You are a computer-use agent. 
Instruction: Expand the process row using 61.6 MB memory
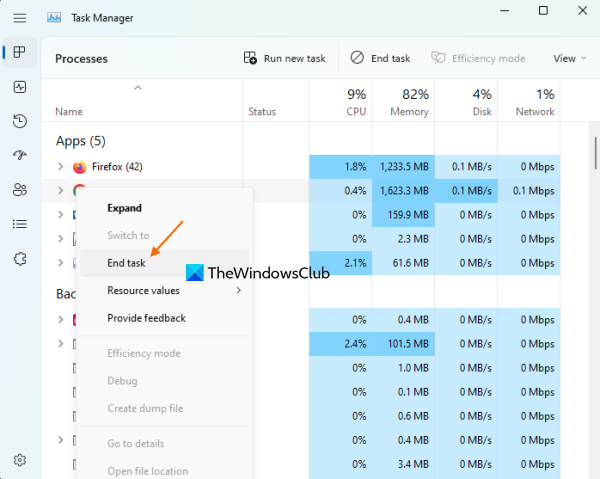(60, 263)
